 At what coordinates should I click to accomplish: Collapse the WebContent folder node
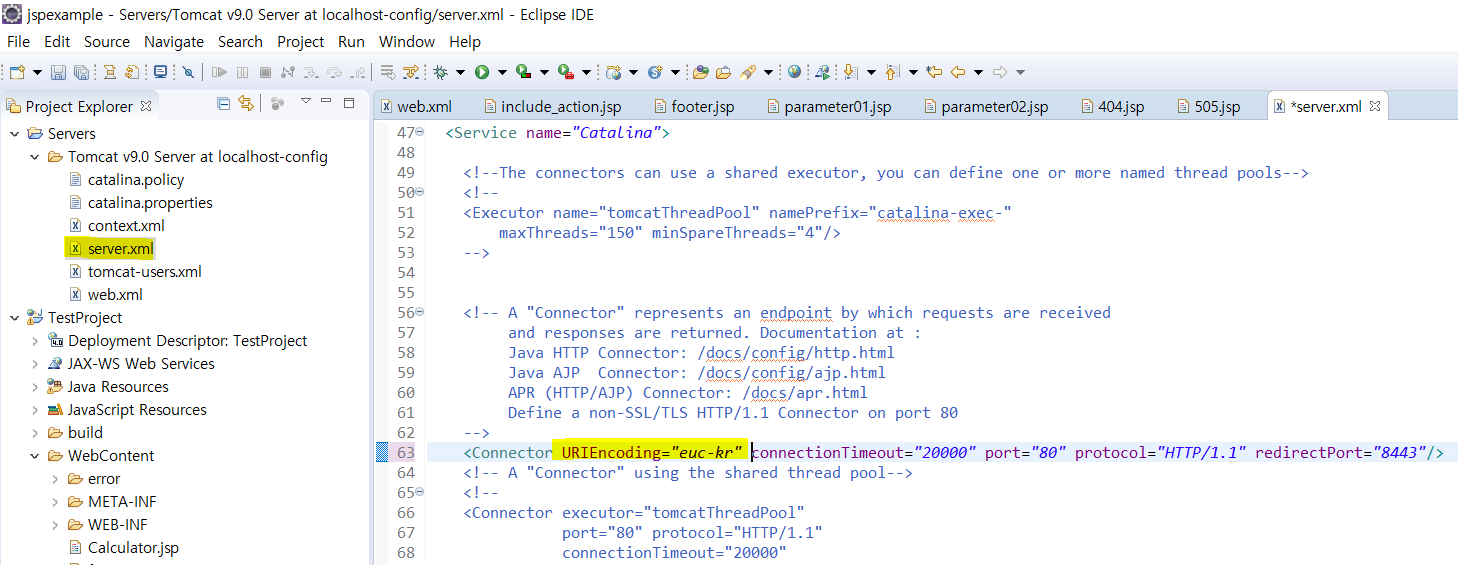pyautogui.click(x=34, y=455)
